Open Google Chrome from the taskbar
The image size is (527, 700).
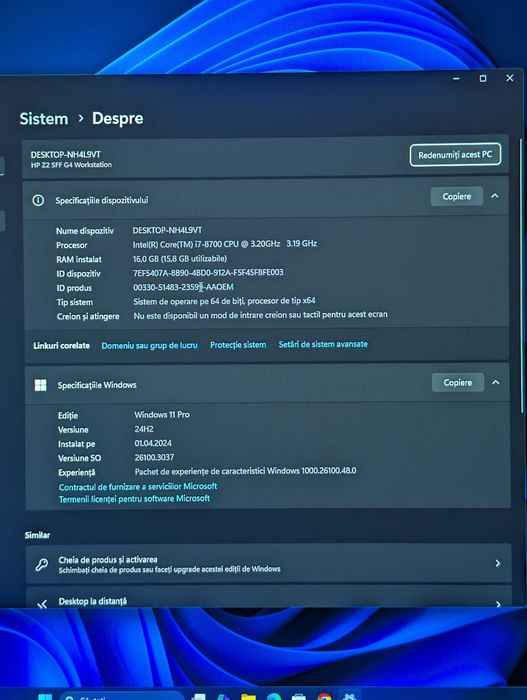[324, 697]
